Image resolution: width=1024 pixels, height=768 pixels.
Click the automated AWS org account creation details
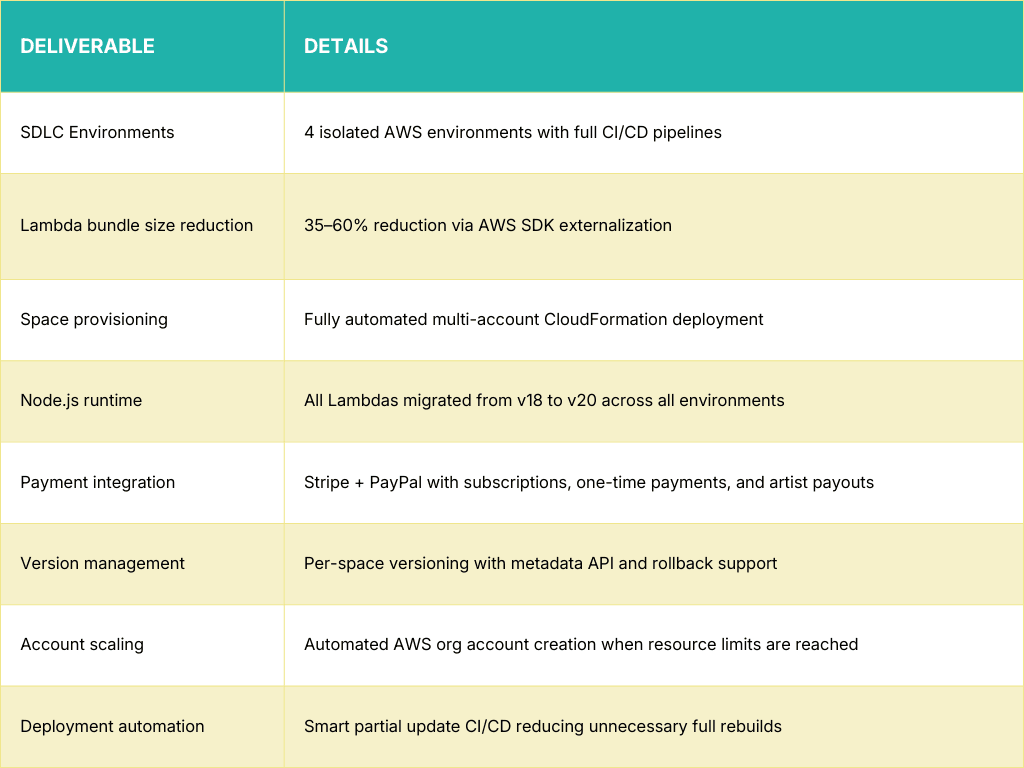(x=580, y=644)
